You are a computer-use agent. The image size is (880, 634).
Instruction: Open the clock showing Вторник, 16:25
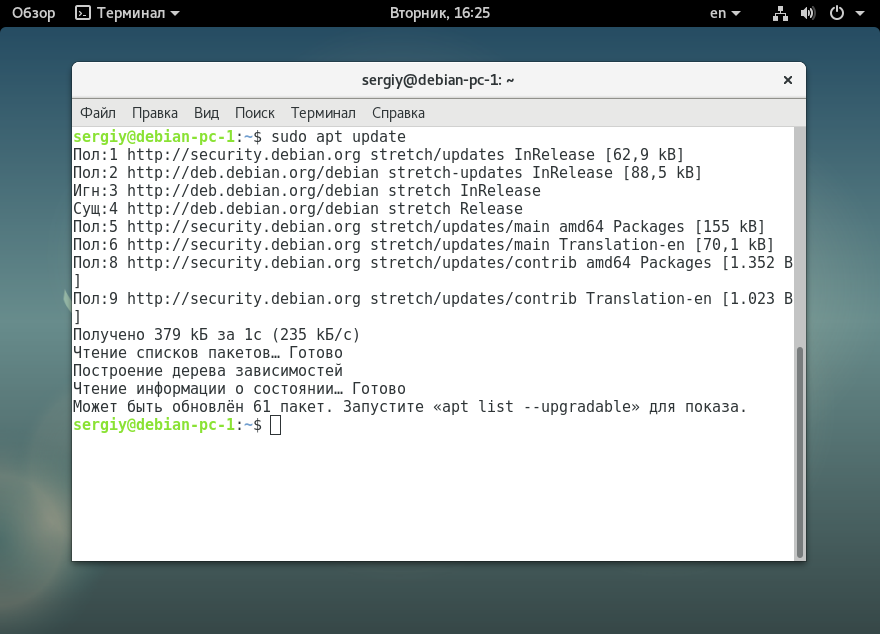[439, 13]
